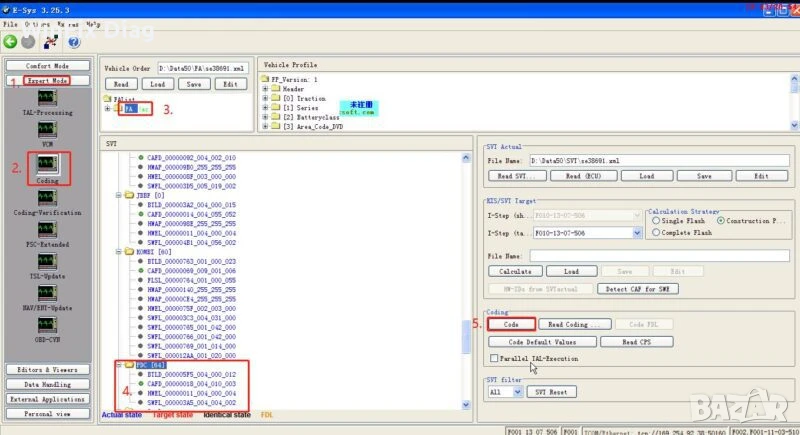Collapse the KOMBI [60] tree node

[x=118, y=252]
